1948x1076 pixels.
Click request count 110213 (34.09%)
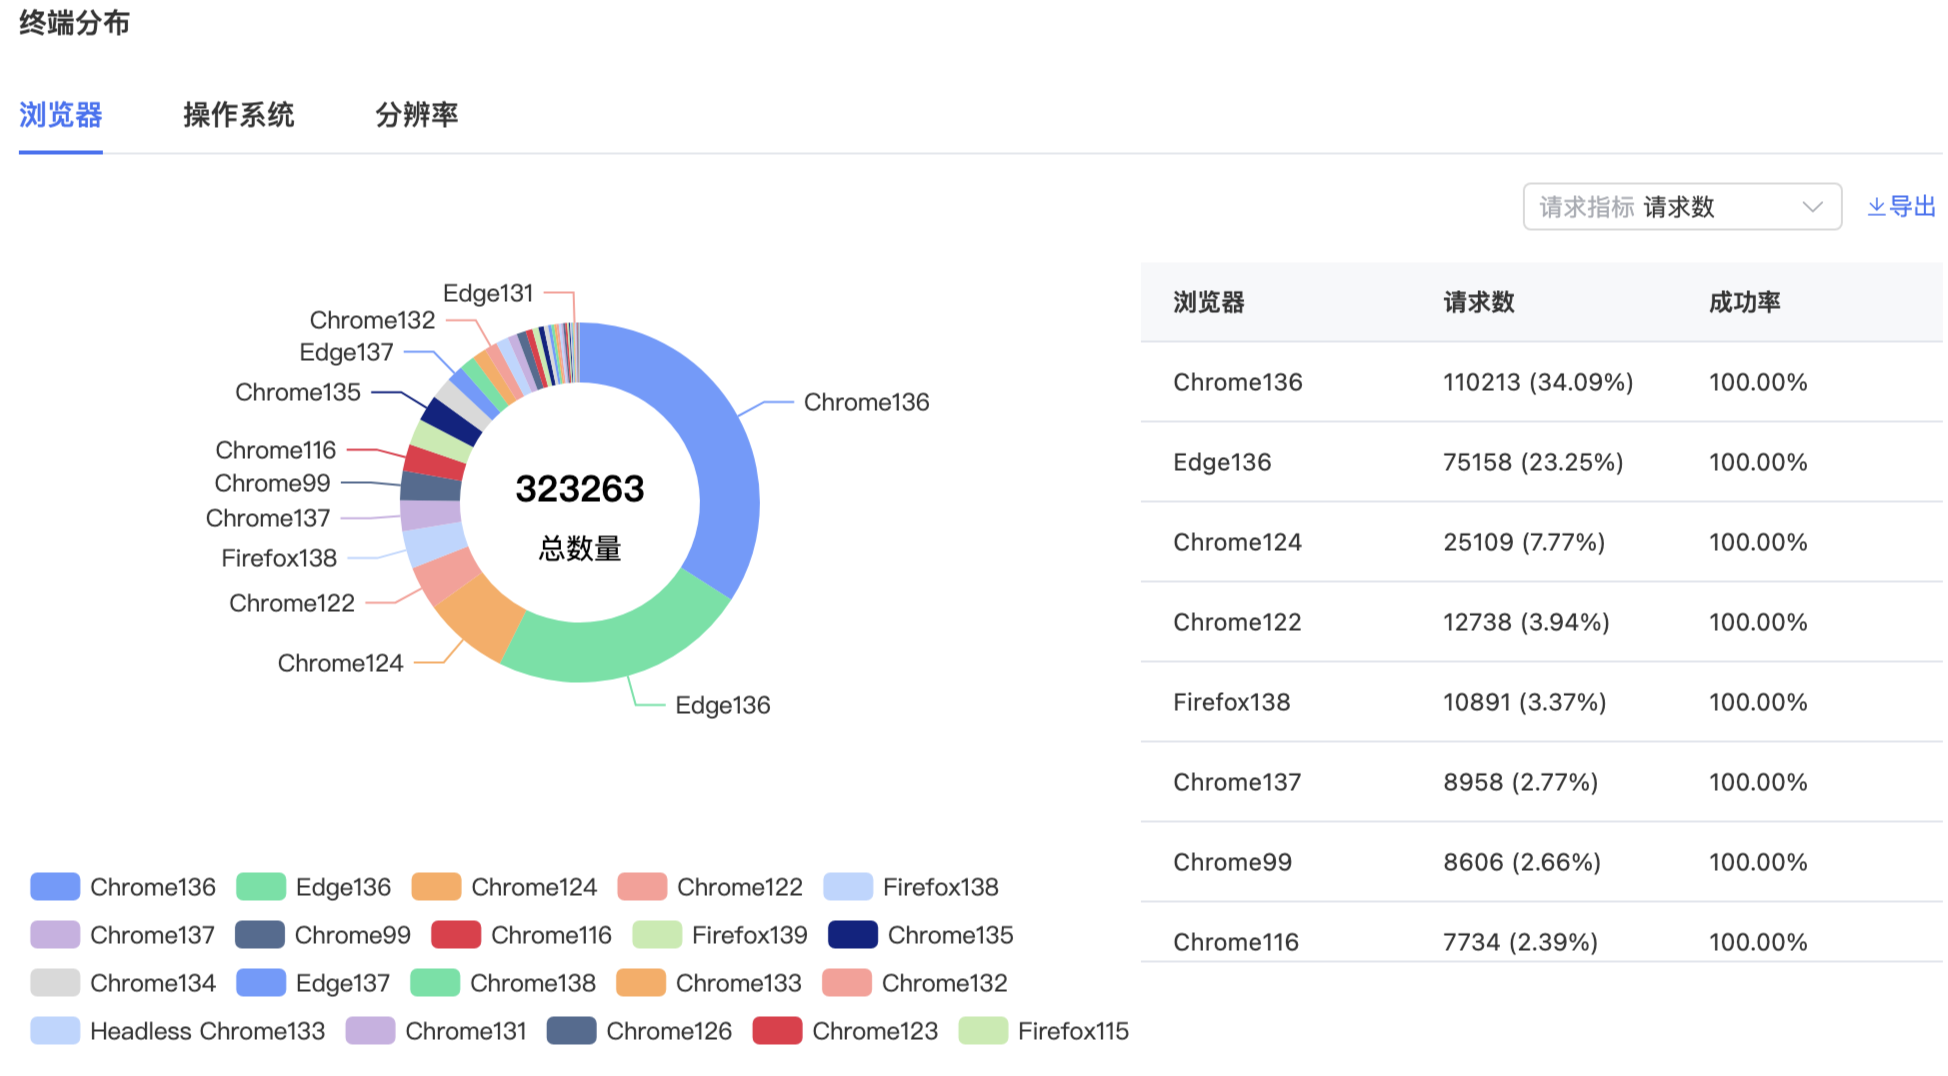1538,382
